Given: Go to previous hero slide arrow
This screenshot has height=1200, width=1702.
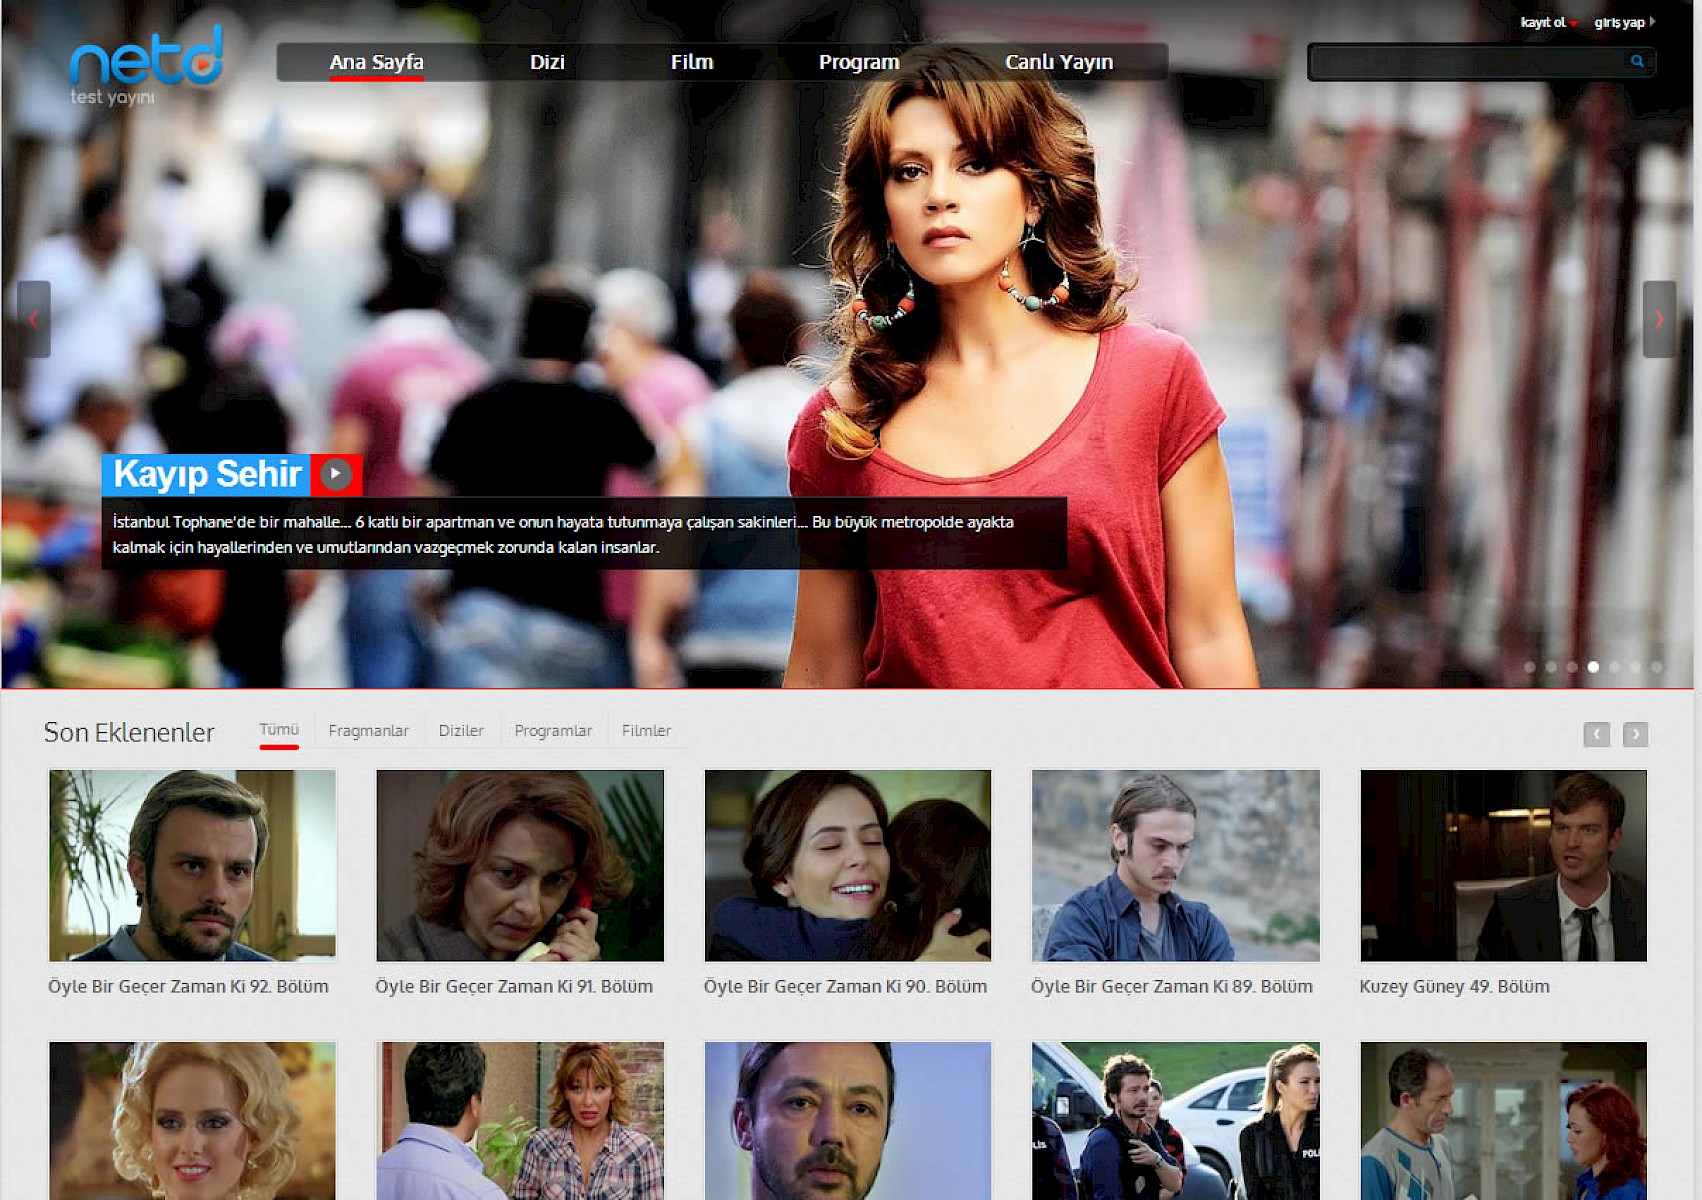Looking at the screenshot, I should pos(33,319).
